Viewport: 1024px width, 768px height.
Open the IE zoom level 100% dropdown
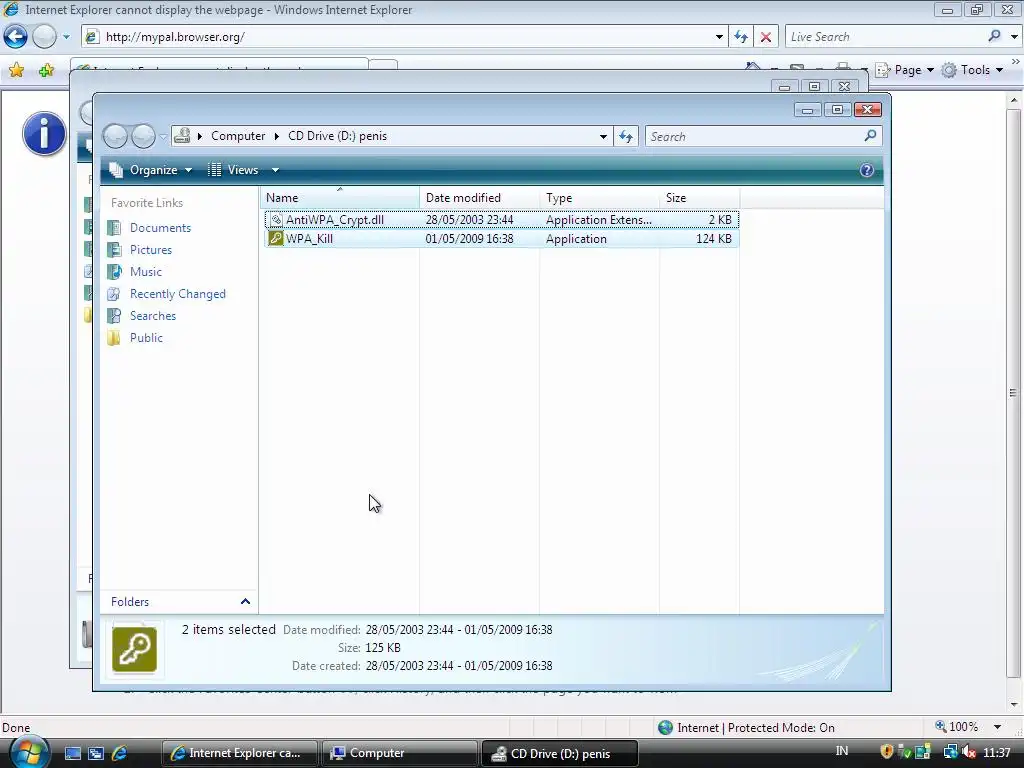point(997,727)
